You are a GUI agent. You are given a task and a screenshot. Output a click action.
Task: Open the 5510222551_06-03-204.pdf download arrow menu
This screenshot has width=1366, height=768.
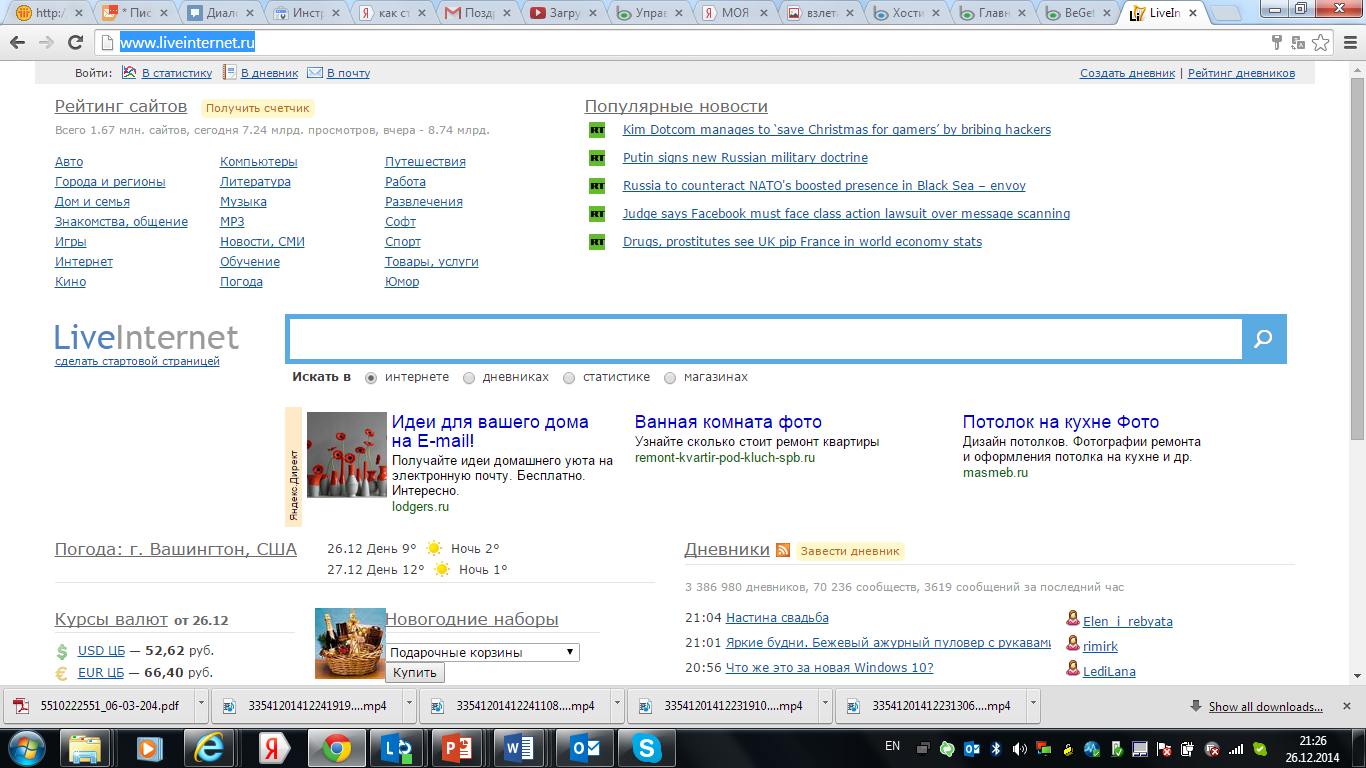point(201,705)
